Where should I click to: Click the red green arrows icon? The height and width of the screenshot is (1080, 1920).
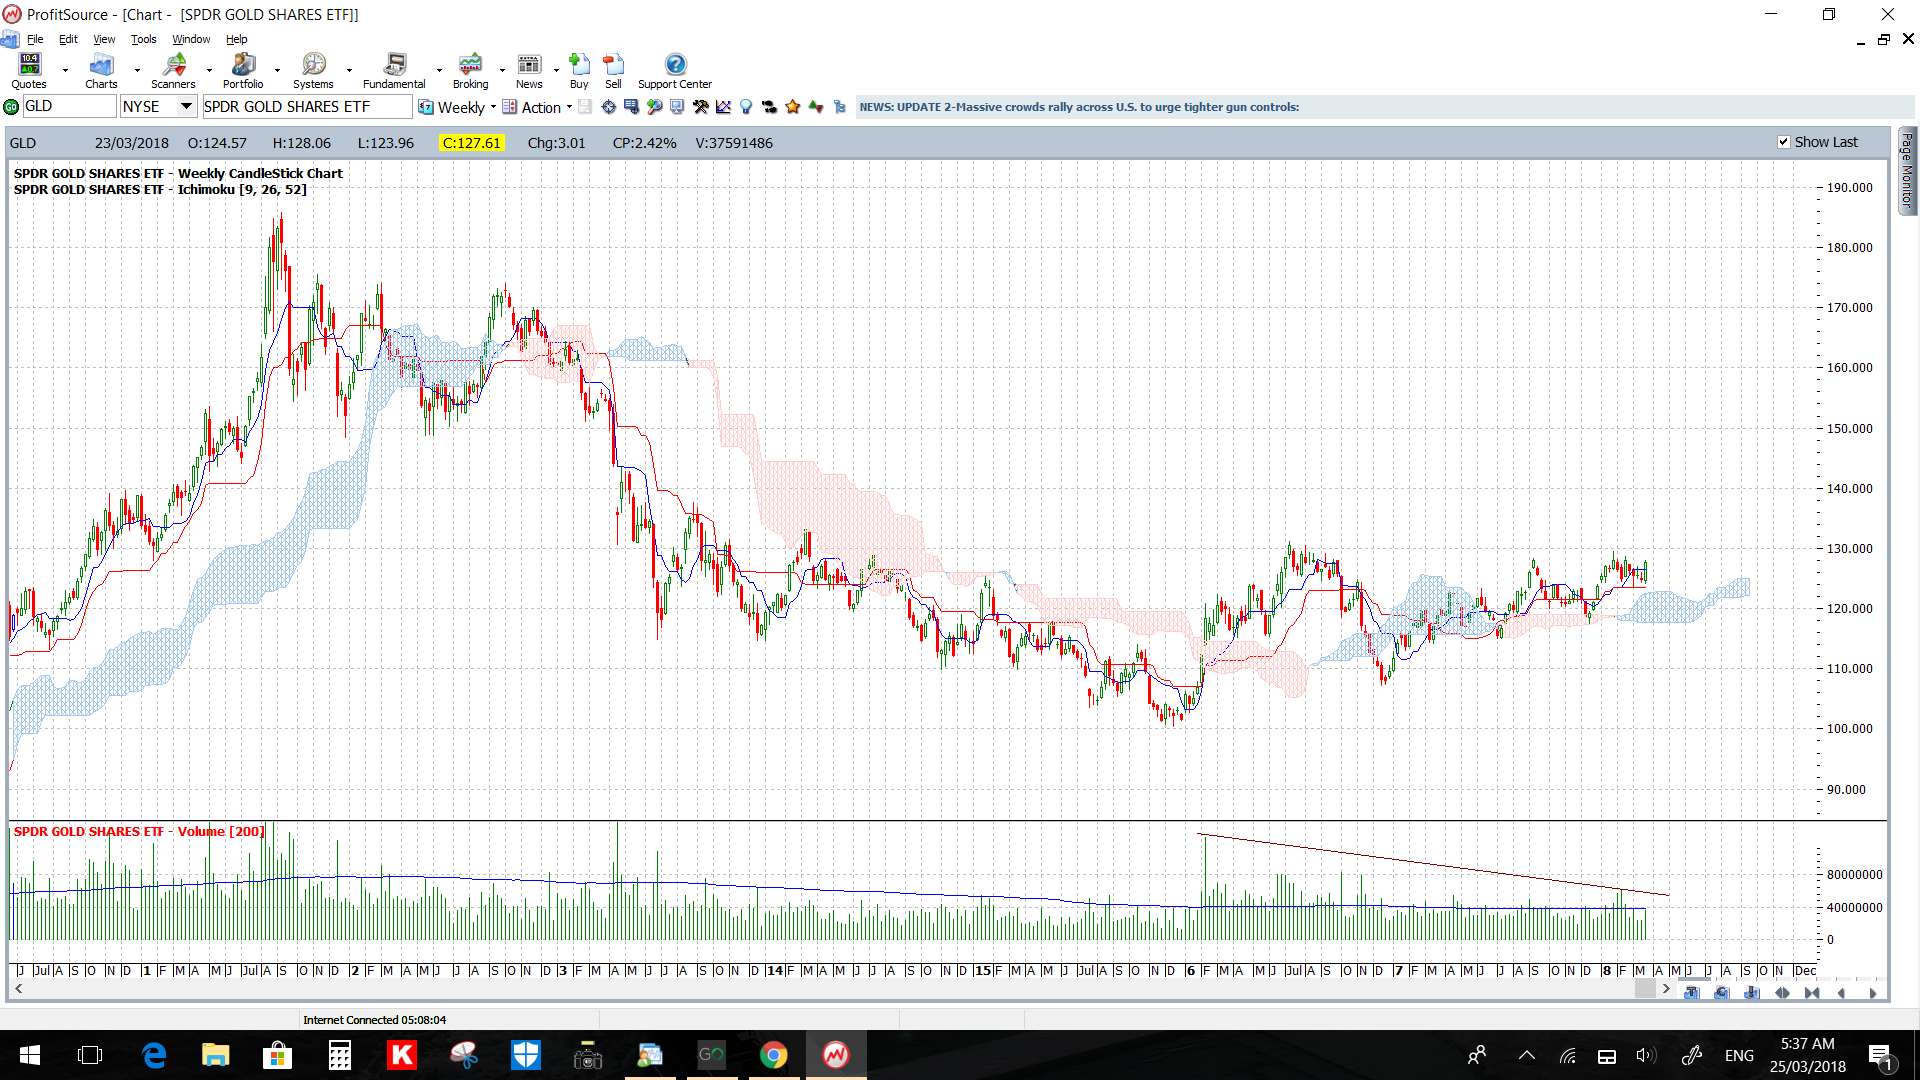click(816, 107)
